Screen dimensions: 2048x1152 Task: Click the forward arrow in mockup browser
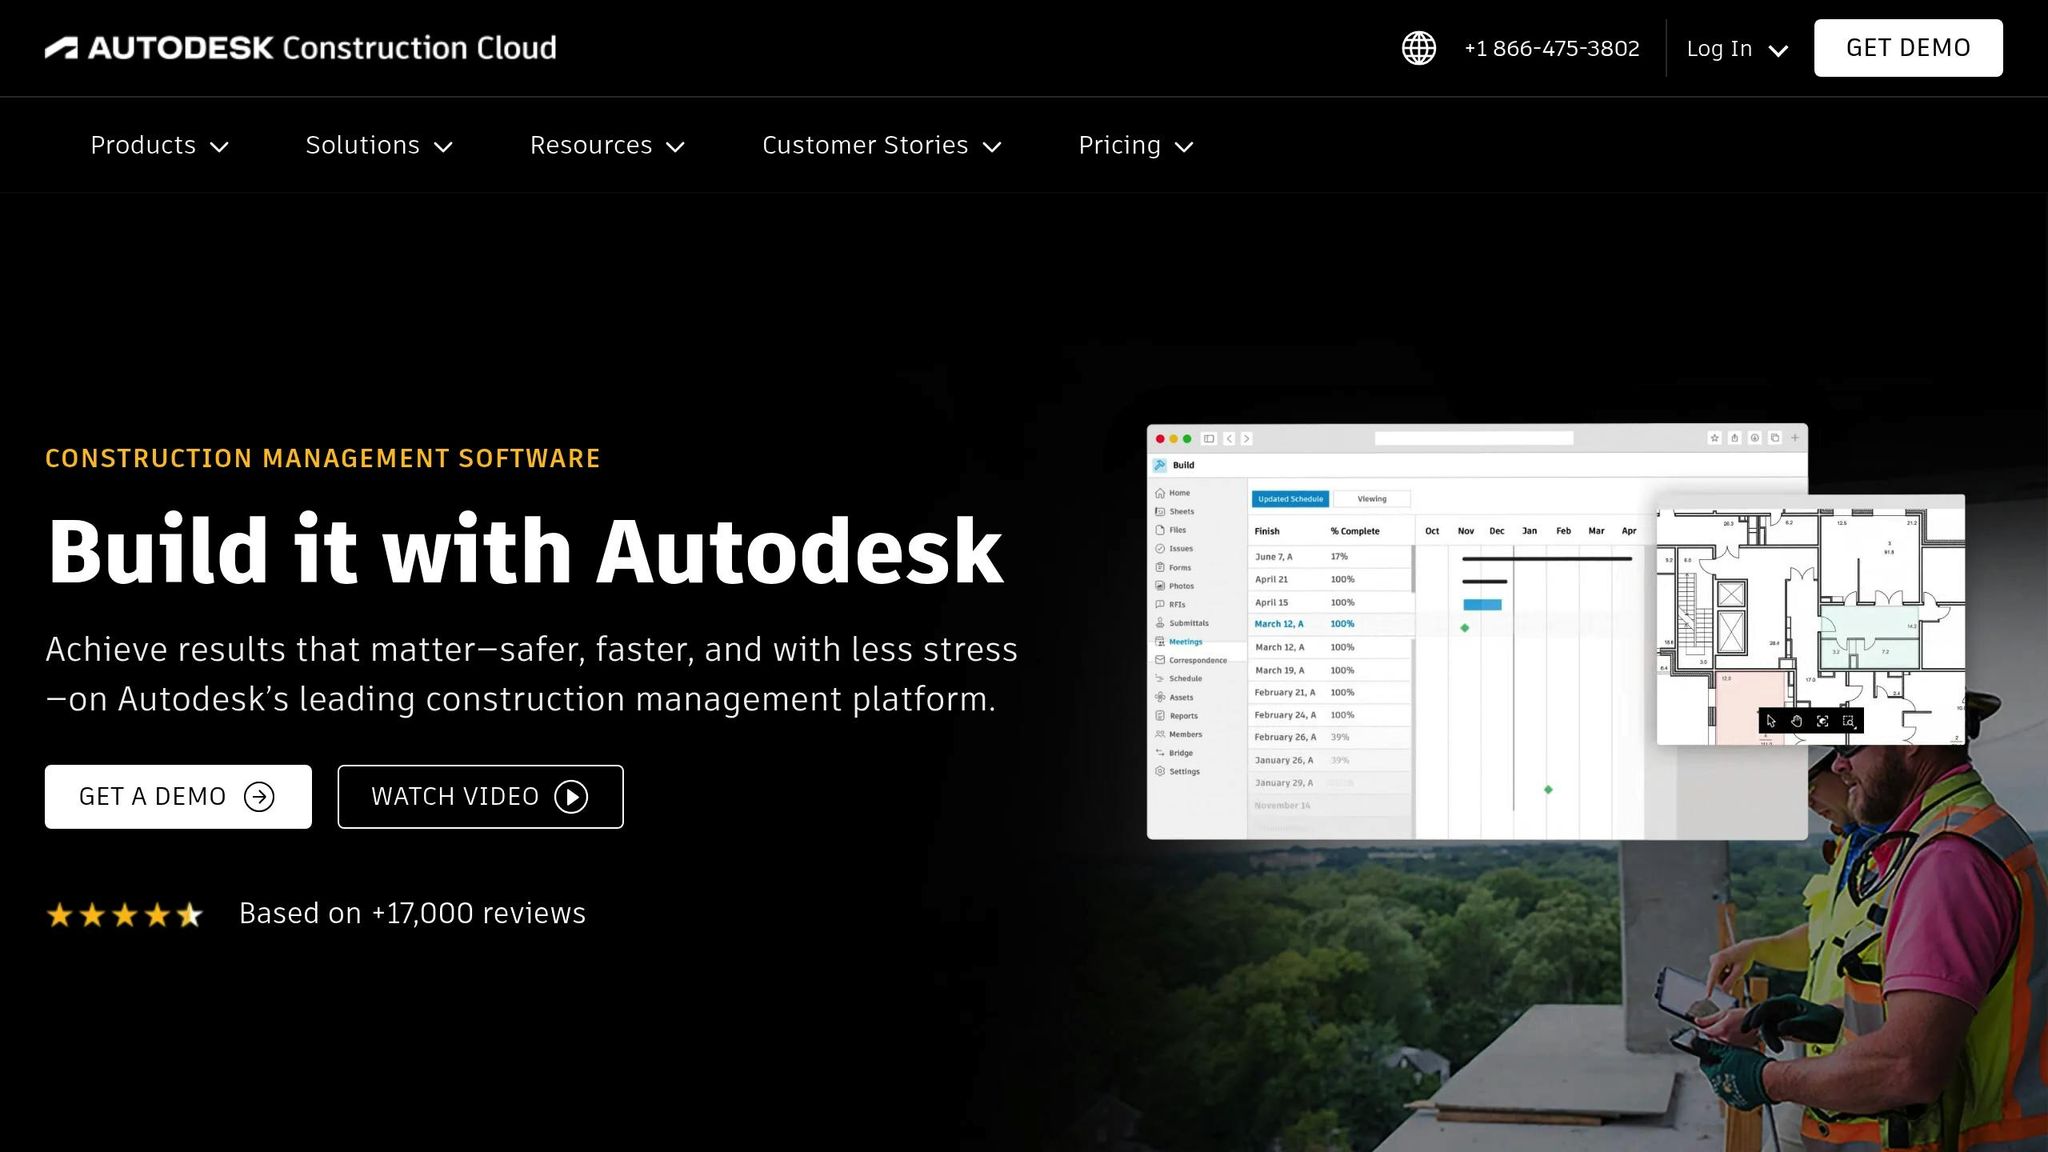(x=1246, y=438)
